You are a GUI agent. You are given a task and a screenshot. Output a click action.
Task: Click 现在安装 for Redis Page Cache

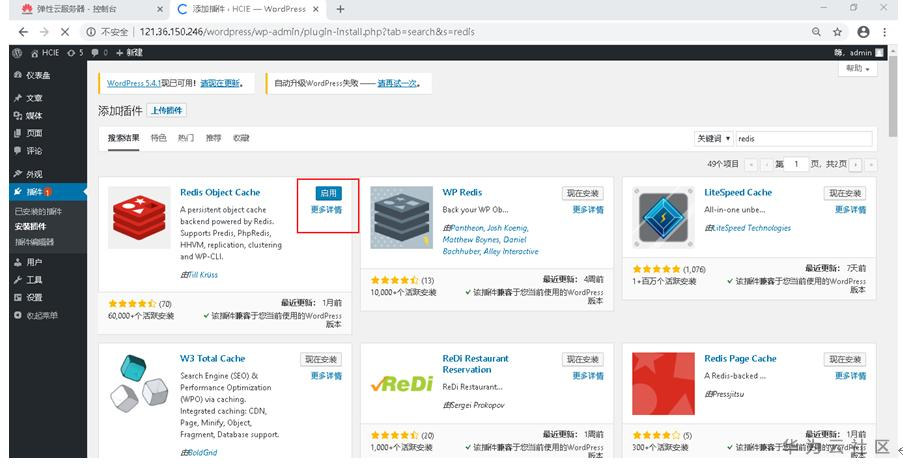pyautogui.click(x=845, y=360)
